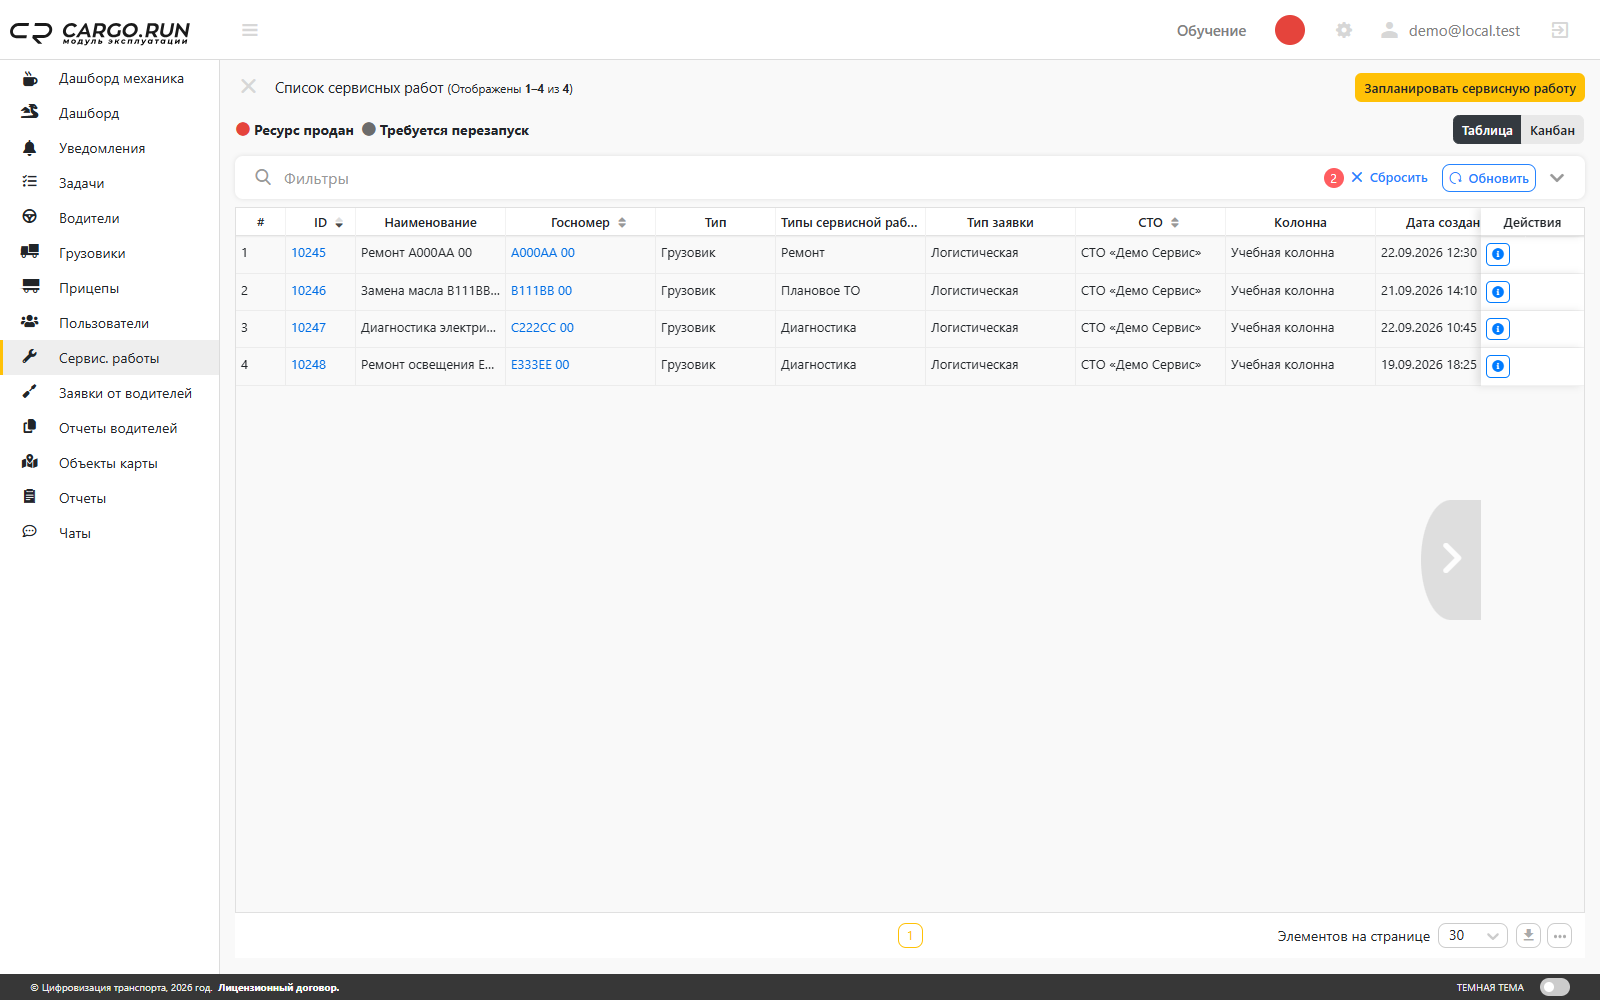Open Заявки от водителей in sidebar
This screenshot has height=1000, width=1600.
click(110, 393)
